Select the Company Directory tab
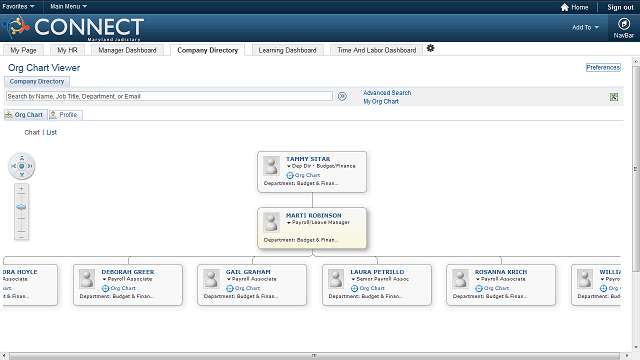This screenshot has width=640, height=360. (x=207, y=50)
